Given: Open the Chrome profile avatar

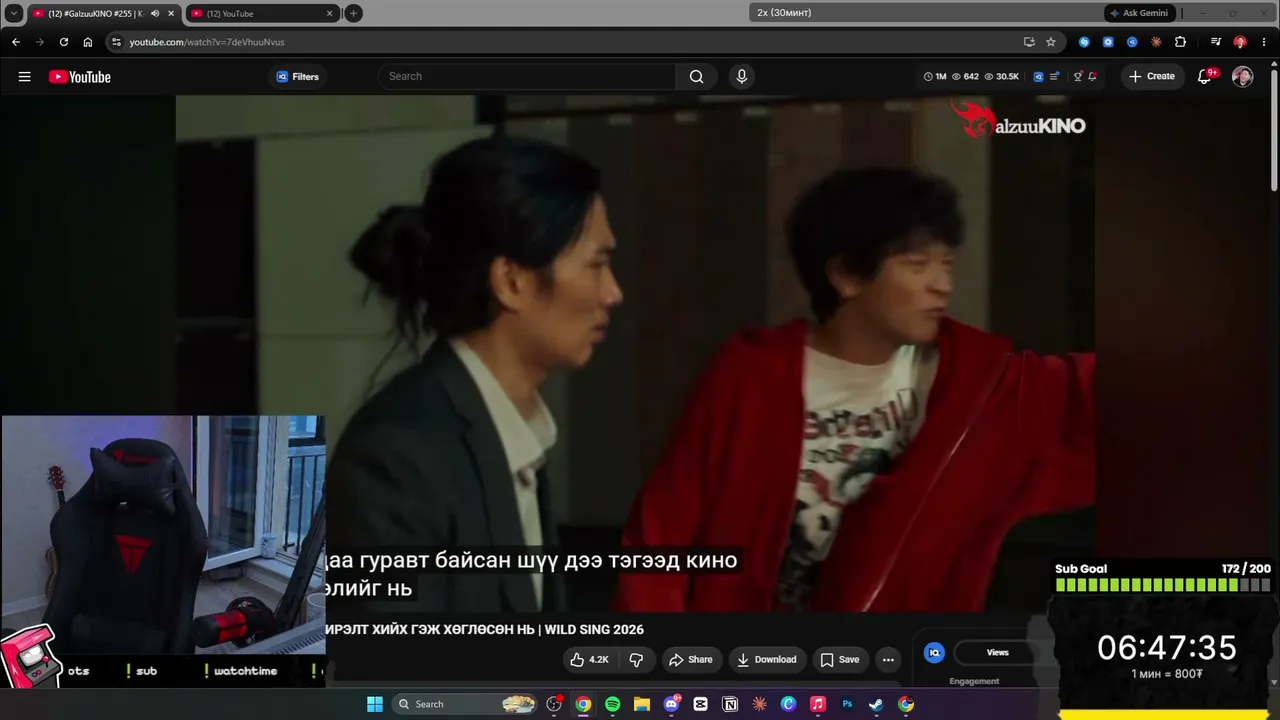Looking at the screenshot, I should (1240, 42).
